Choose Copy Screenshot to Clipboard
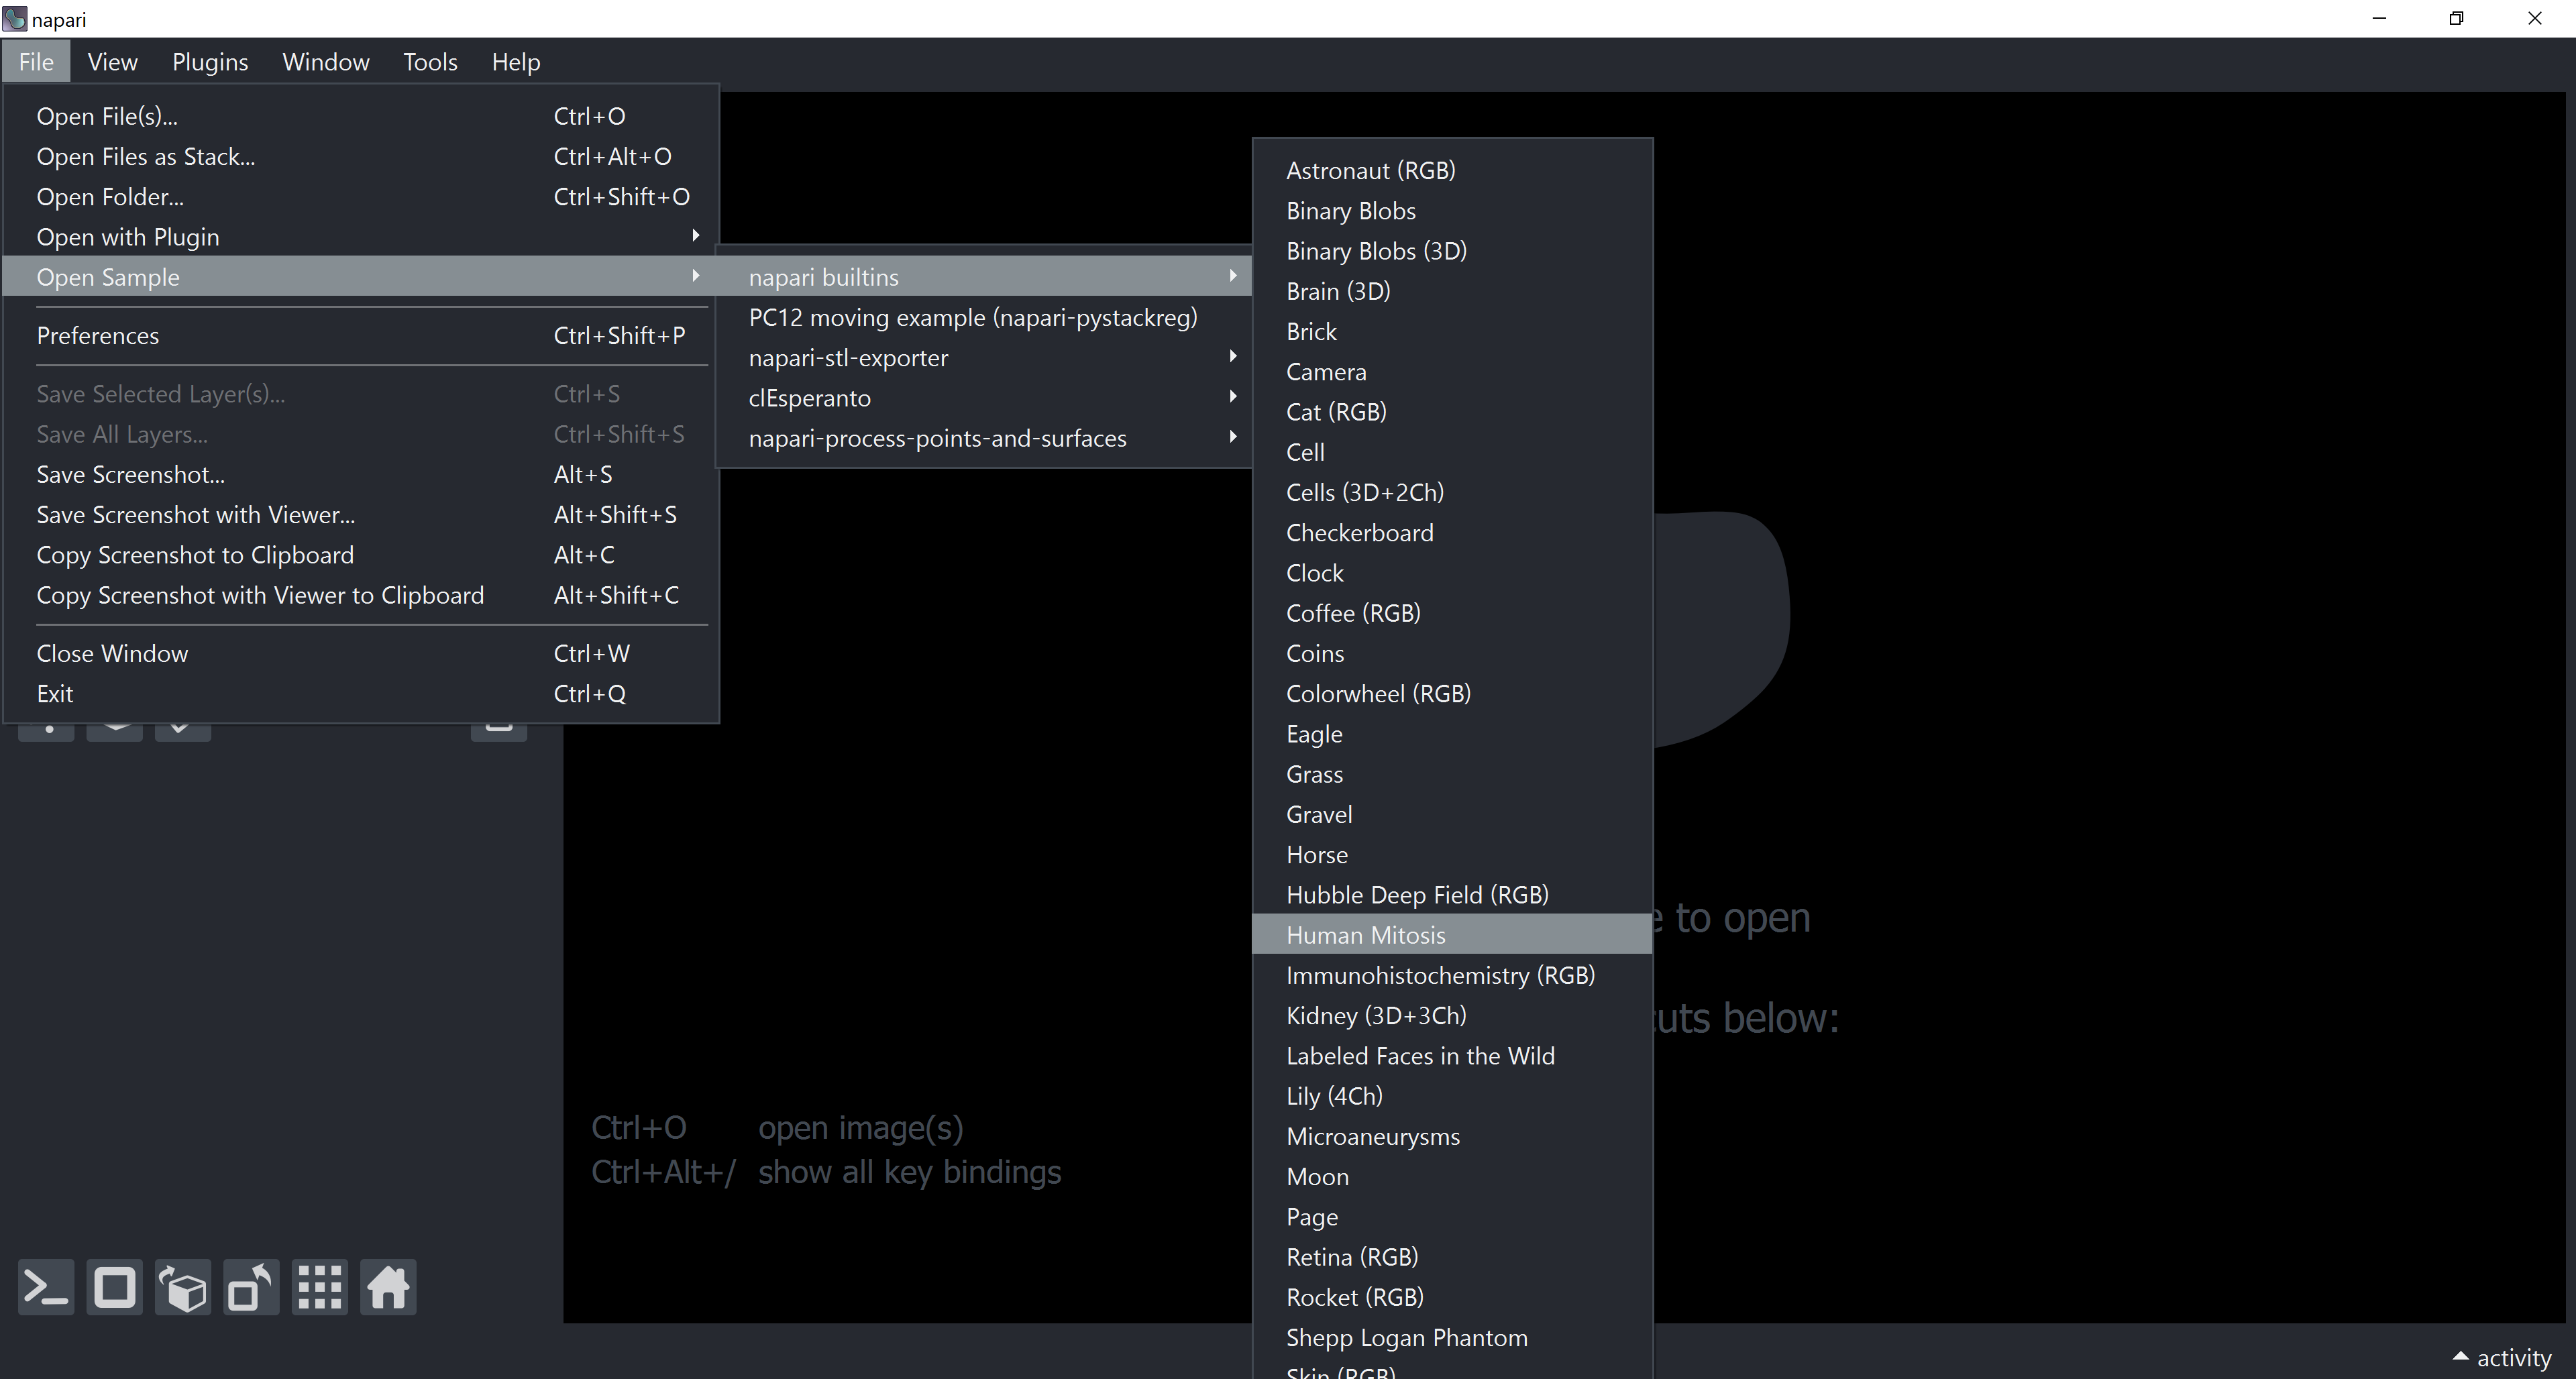Screen dimensions: 2576x1379 [x=361, y=555]
